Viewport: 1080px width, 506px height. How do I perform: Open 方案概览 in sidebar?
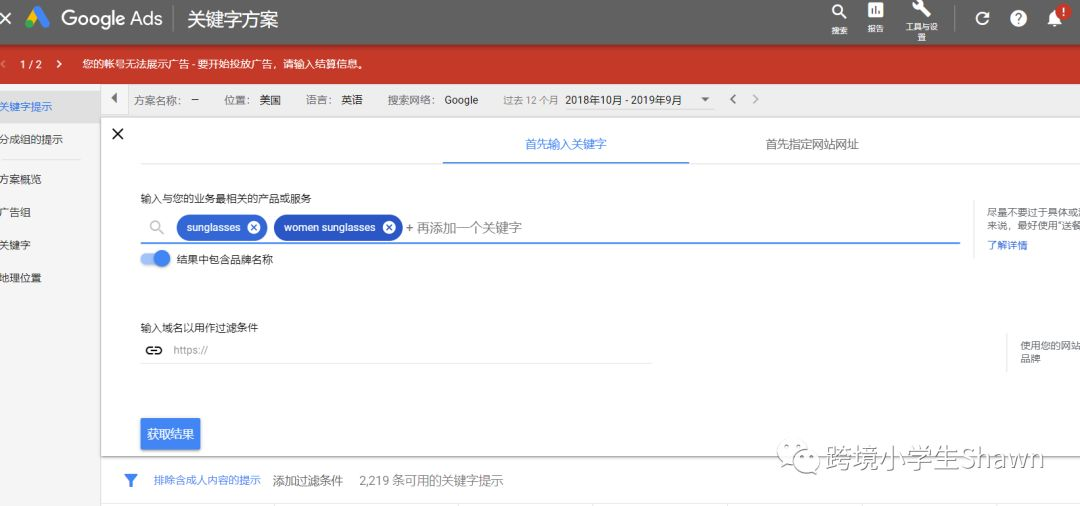pos(21,180)
